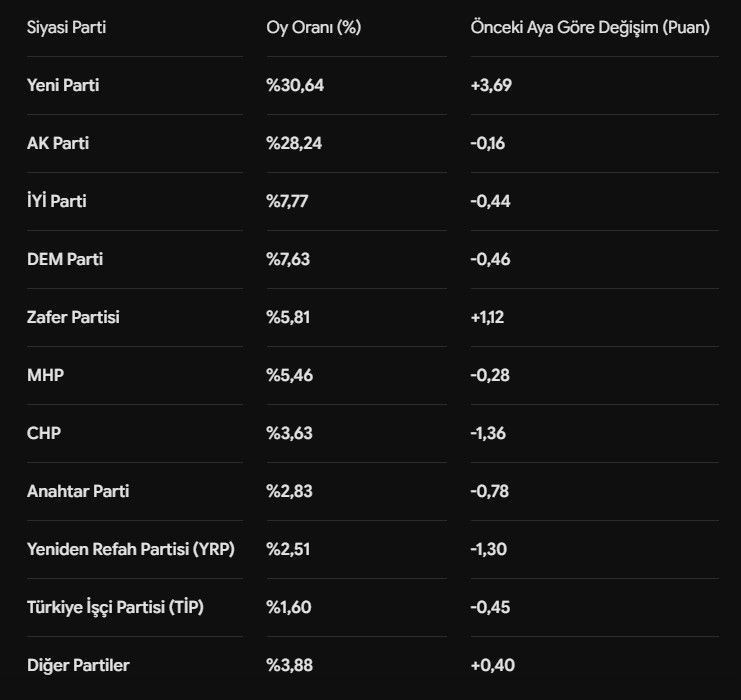This screenshot has height=700, width=741.
Task: Select the %28,24 vote share value
Action: click(x=294, y=143)
